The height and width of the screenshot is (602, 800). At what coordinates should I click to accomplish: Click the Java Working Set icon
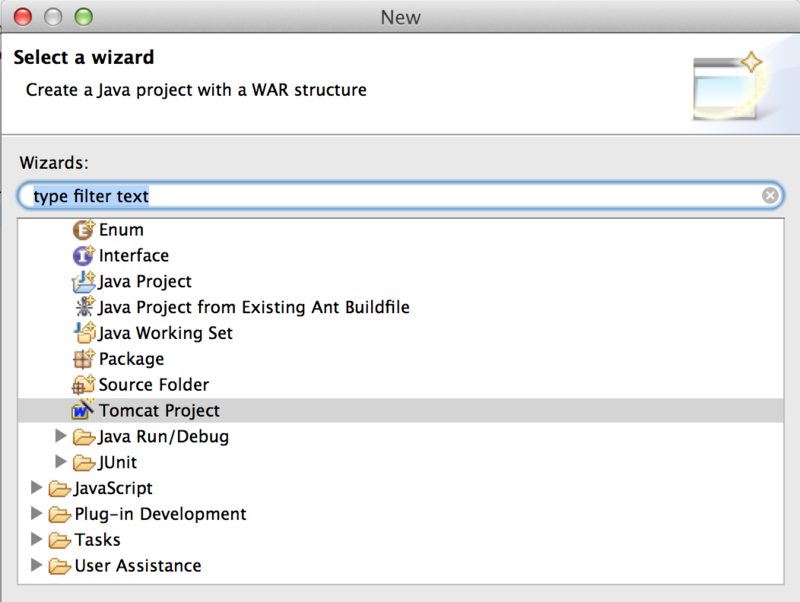pos(83,333)
